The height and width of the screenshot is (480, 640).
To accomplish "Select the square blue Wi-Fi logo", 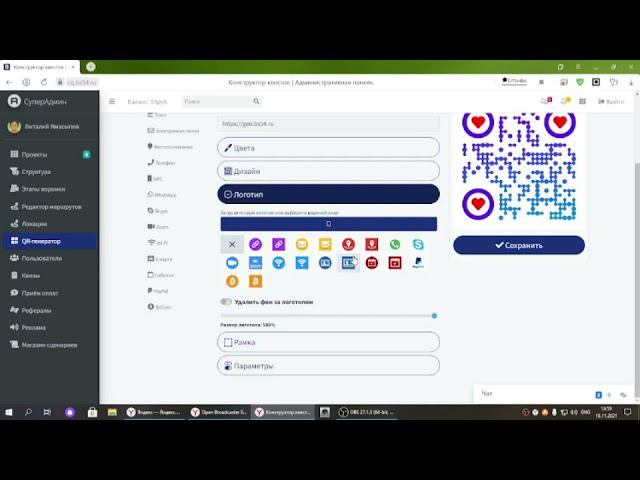I will point(302,263).
